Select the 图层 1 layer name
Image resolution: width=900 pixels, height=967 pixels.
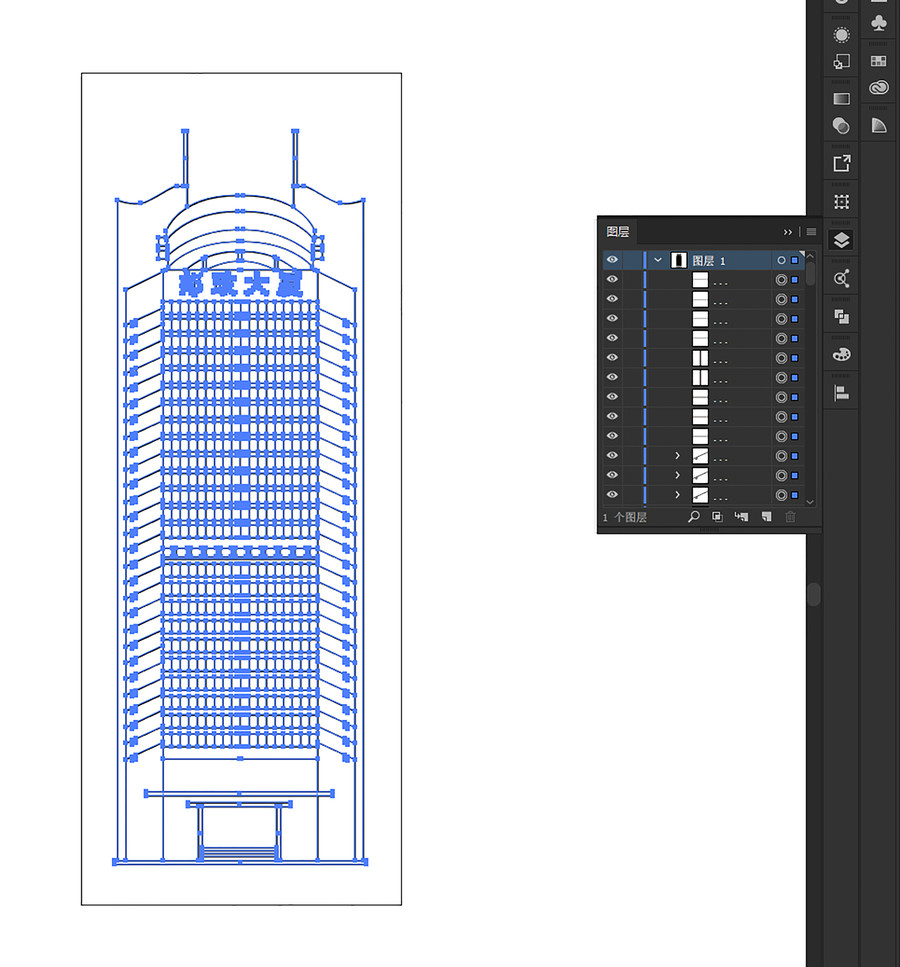pyautogui.click(x=709, y=261)
